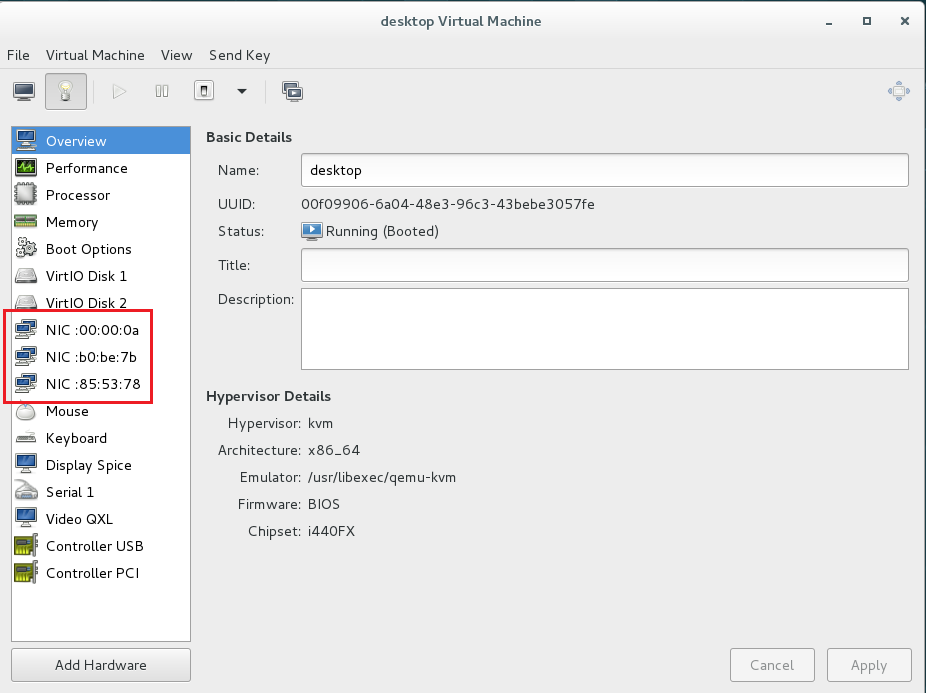Select the Keyboard entry label

tap(77, 438)
